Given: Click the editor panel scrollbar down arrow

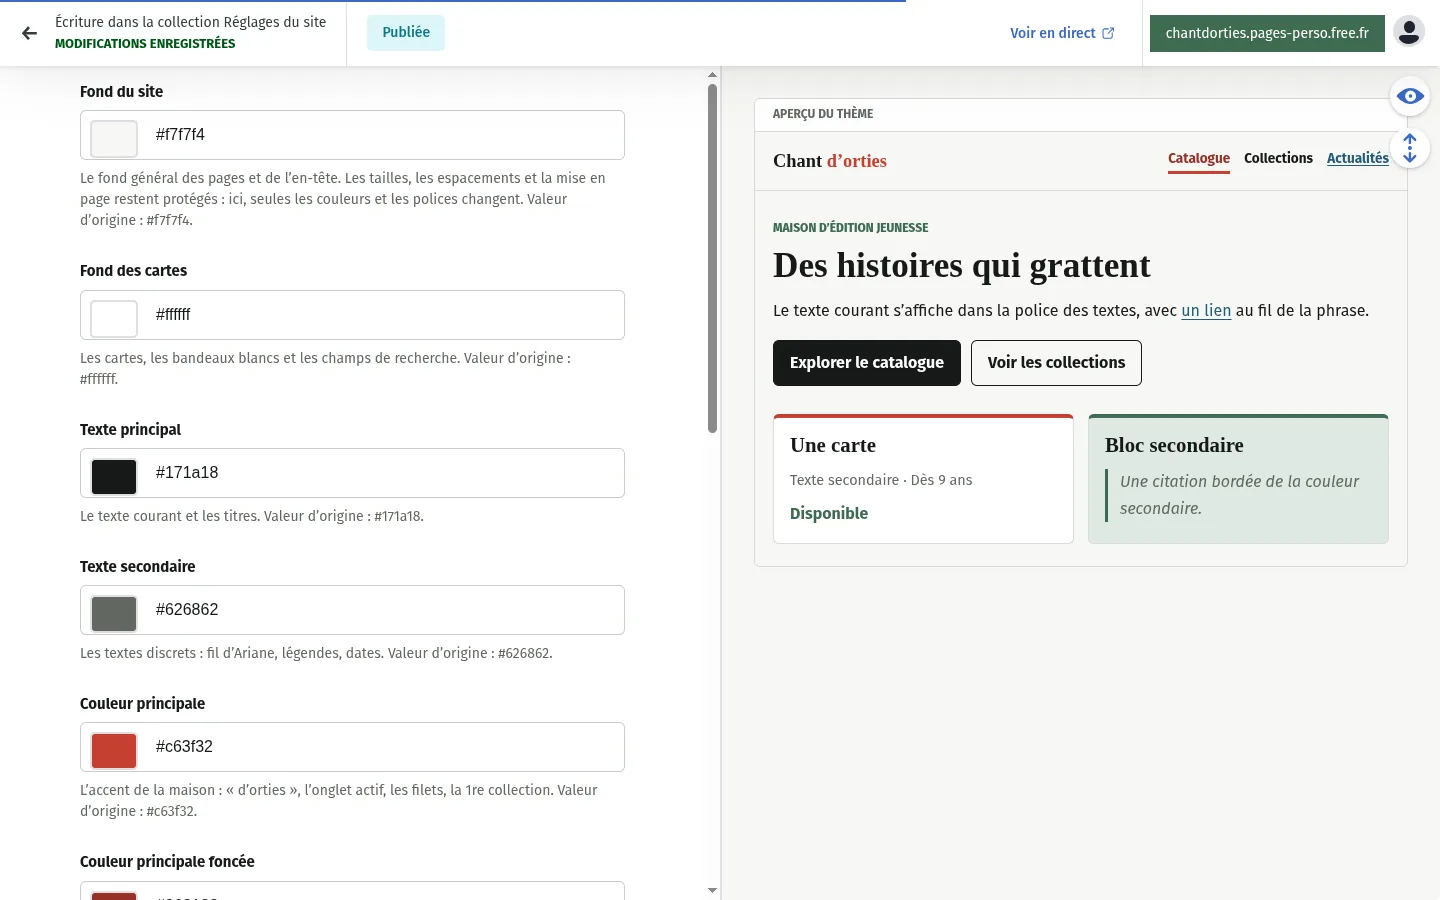Looking at the screenshot, I should [712, 890].
